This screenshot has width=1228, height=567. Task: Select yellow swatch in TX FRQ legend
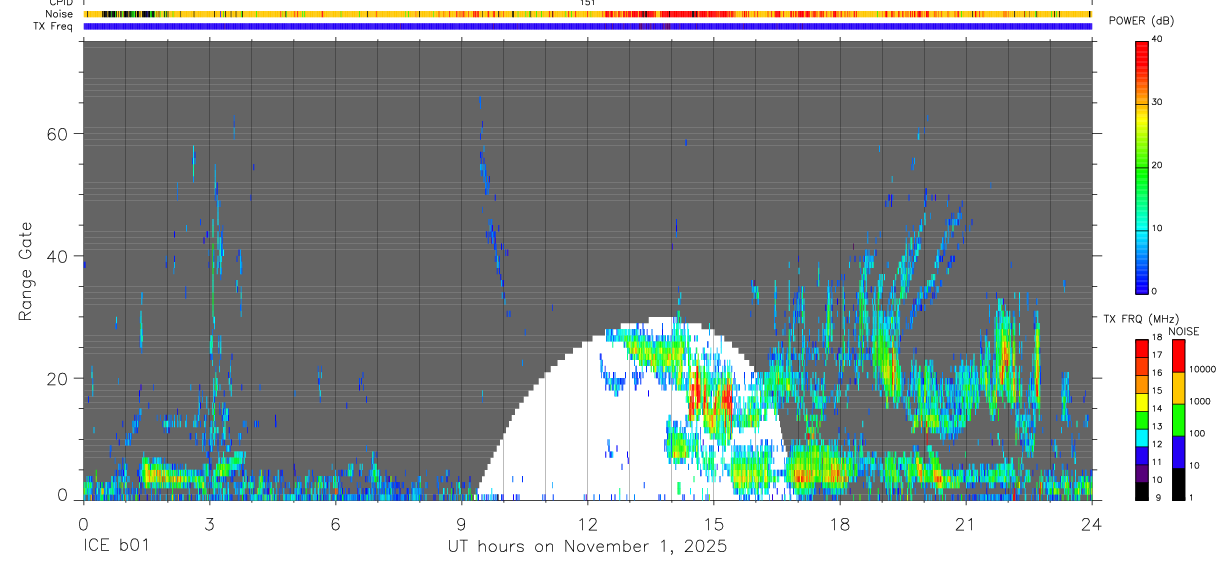(1143, 402)
